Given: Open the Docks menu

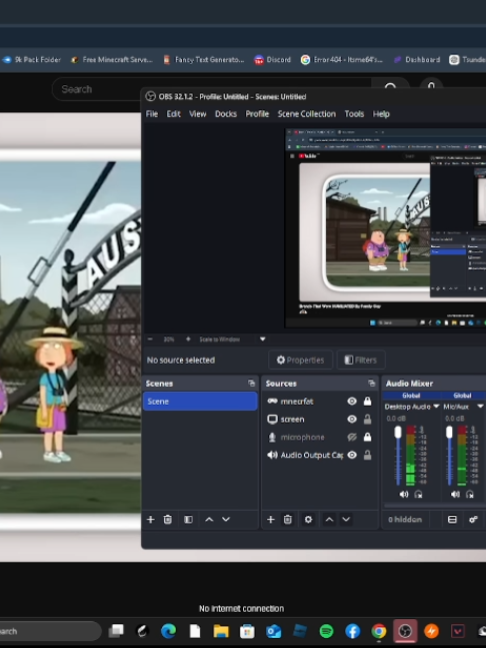Looking at the screenshot, I should point(226,114).
